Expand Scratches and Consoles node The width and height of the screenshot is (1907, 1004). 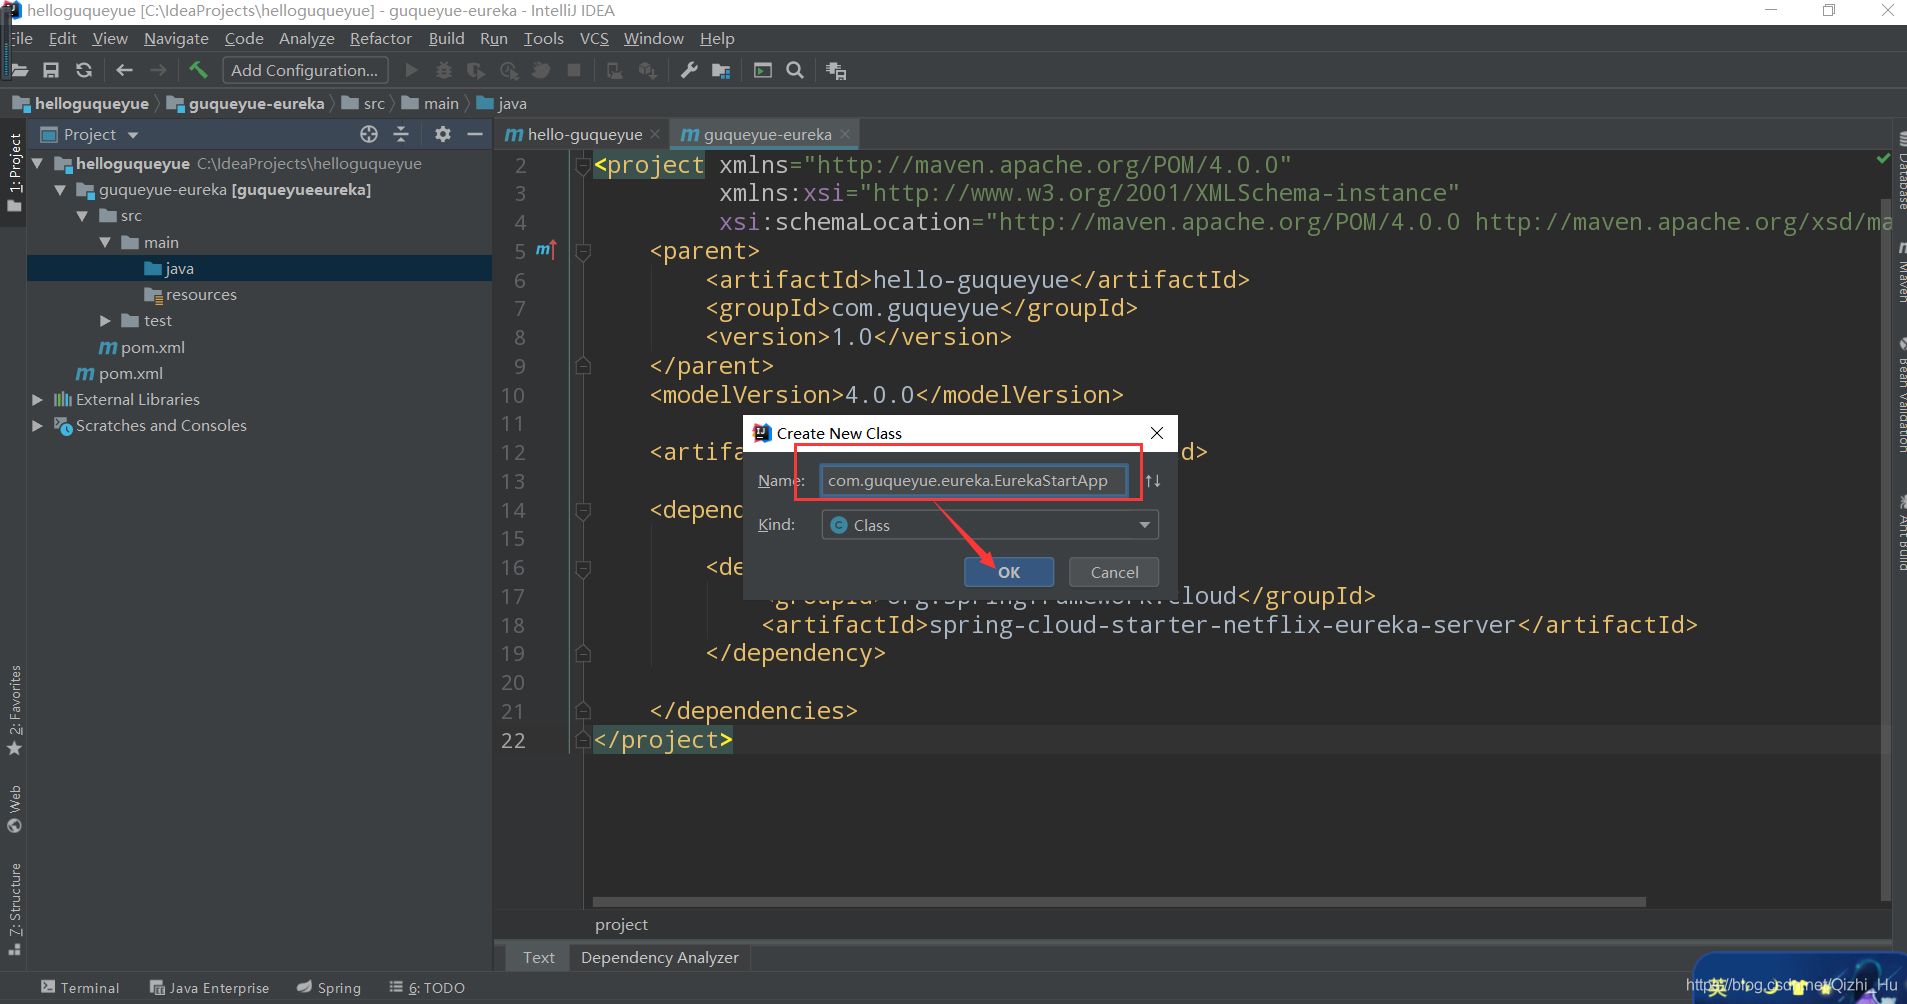tap(37, 425)
